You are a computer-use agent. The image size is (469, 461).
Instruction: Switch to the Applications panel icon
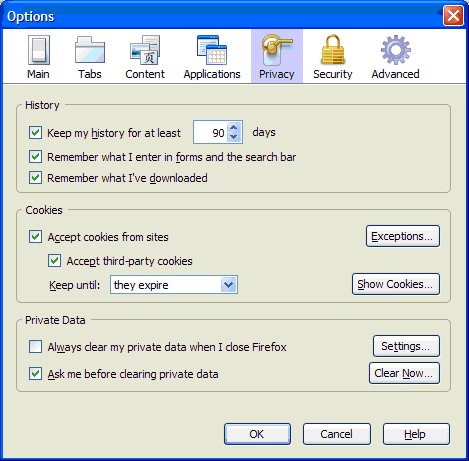pyautogui.click(x=212, y=50)
